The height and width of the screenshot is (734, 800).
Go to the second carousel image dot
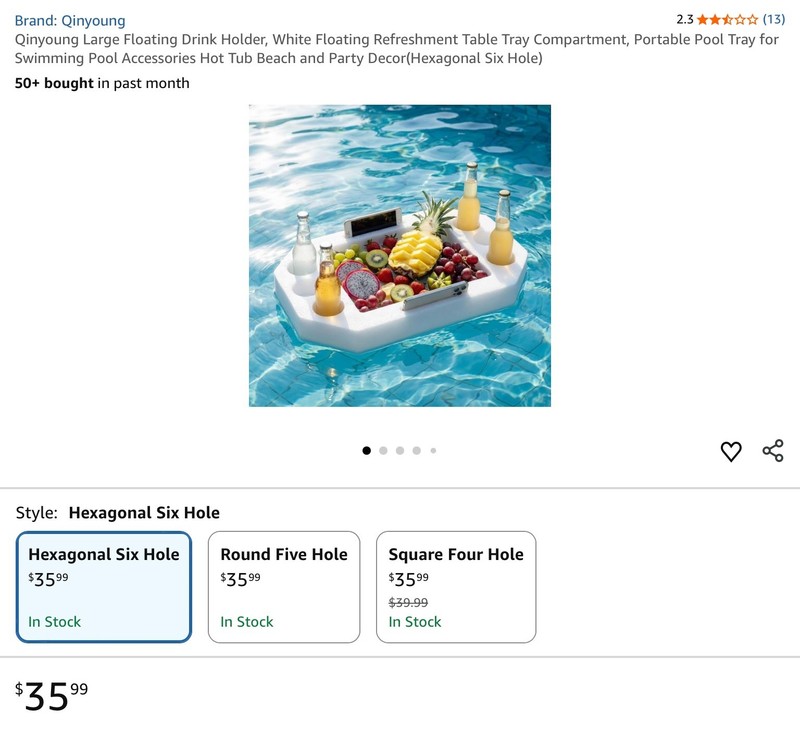pyautogui.click(x=383, y=450)
